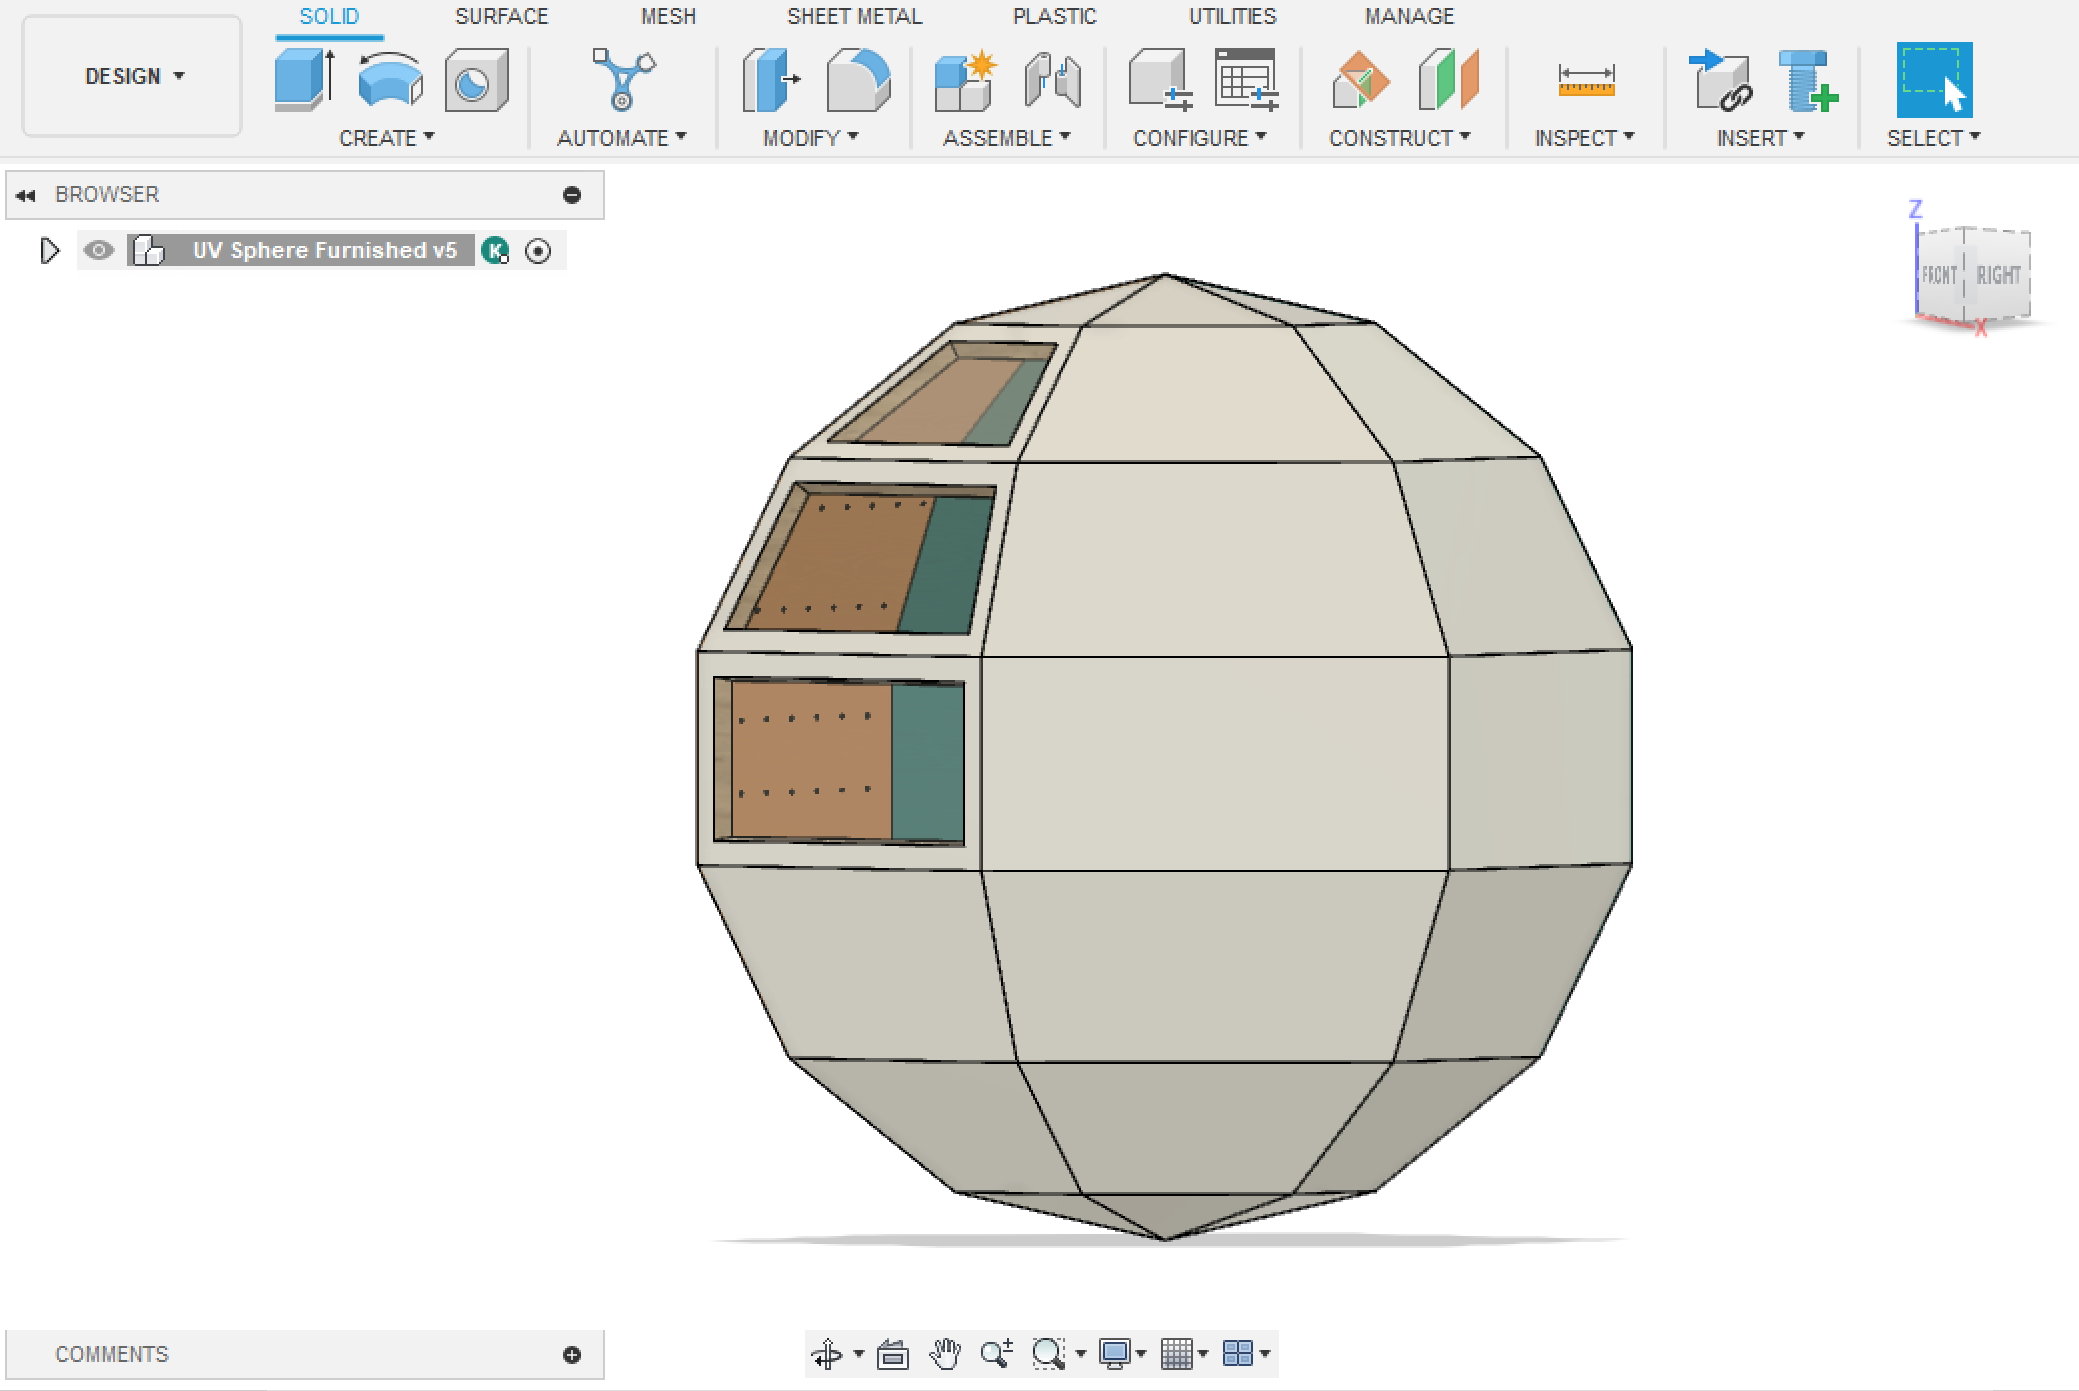This screenshot has width=2079, height=1391.
Task: Open the Automated Modeling tool icon
Action: tap(622, 79)
